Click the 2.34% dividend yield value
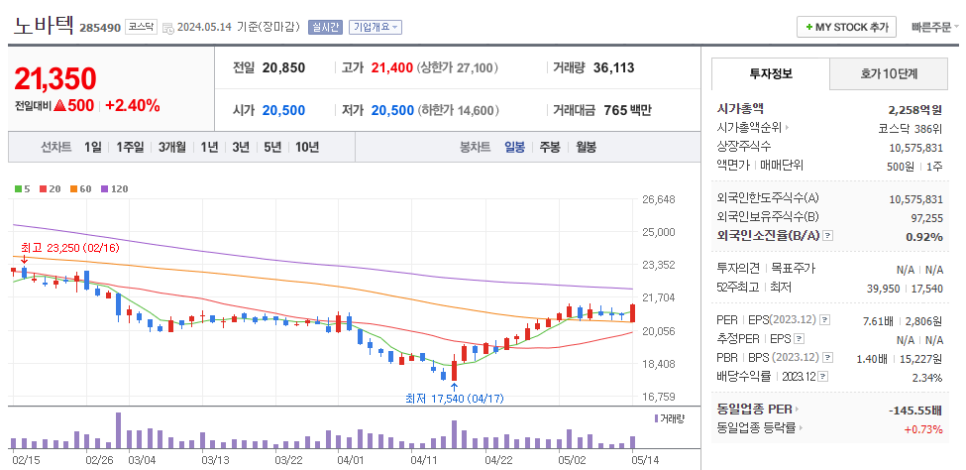966x470 pixels. coord(928,378)
